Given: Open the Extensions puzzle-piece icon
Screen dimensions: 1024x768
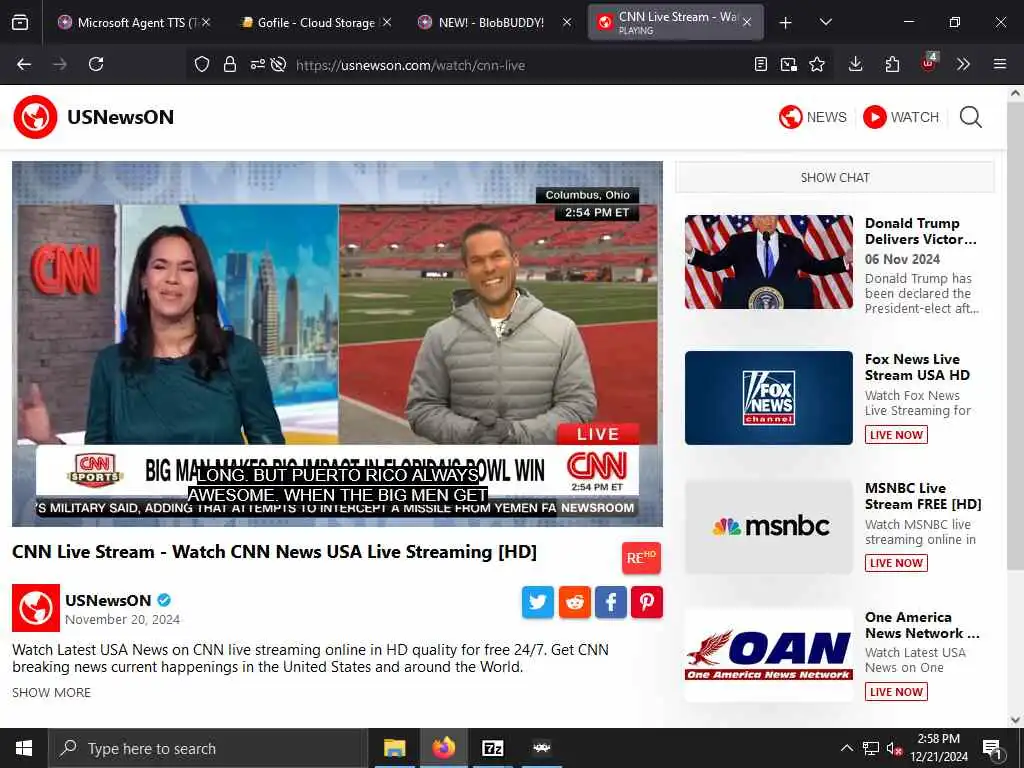Looking at the screenshot, I should click(892, 64).
